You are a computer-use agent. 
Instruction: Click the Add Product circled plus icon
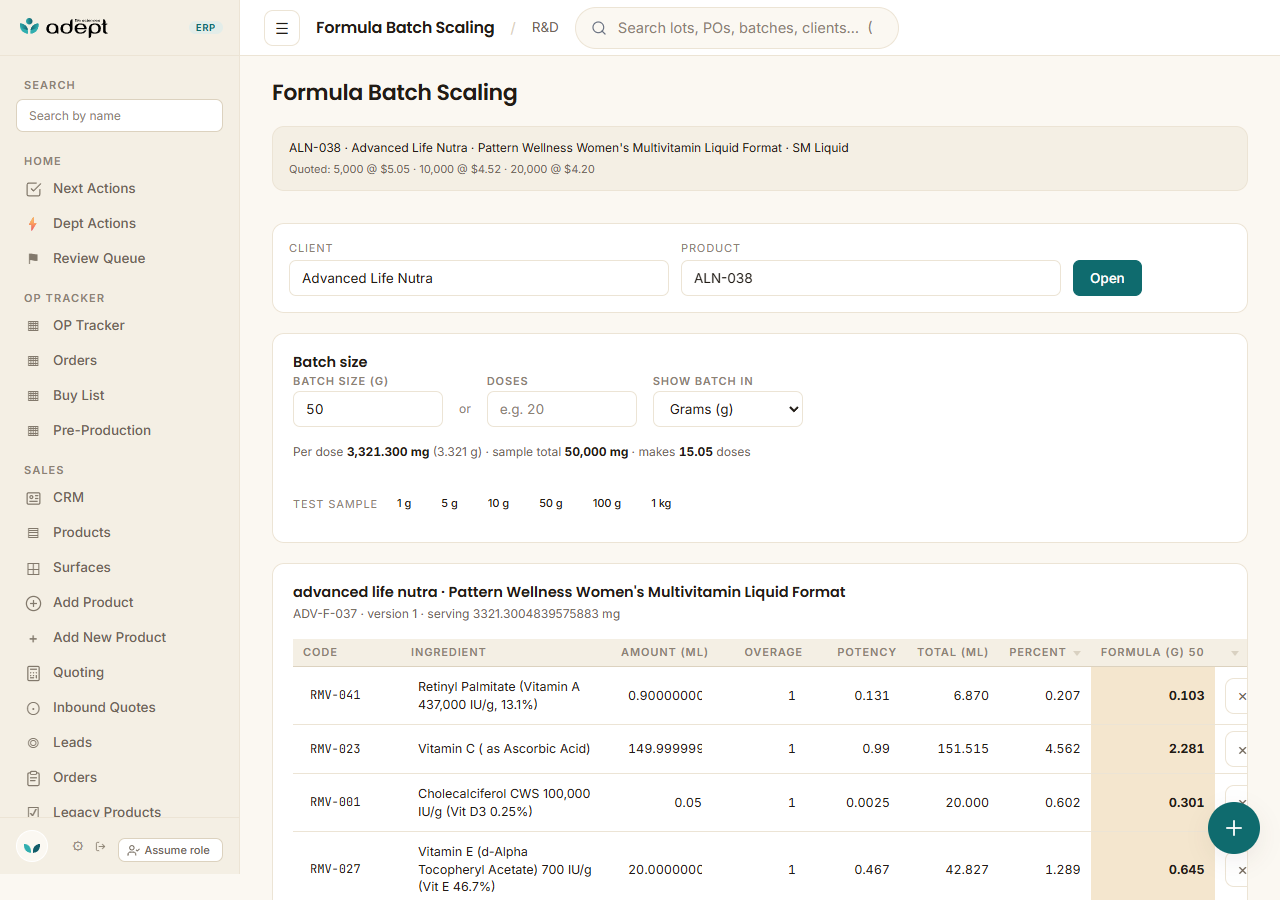pos(33,603)
